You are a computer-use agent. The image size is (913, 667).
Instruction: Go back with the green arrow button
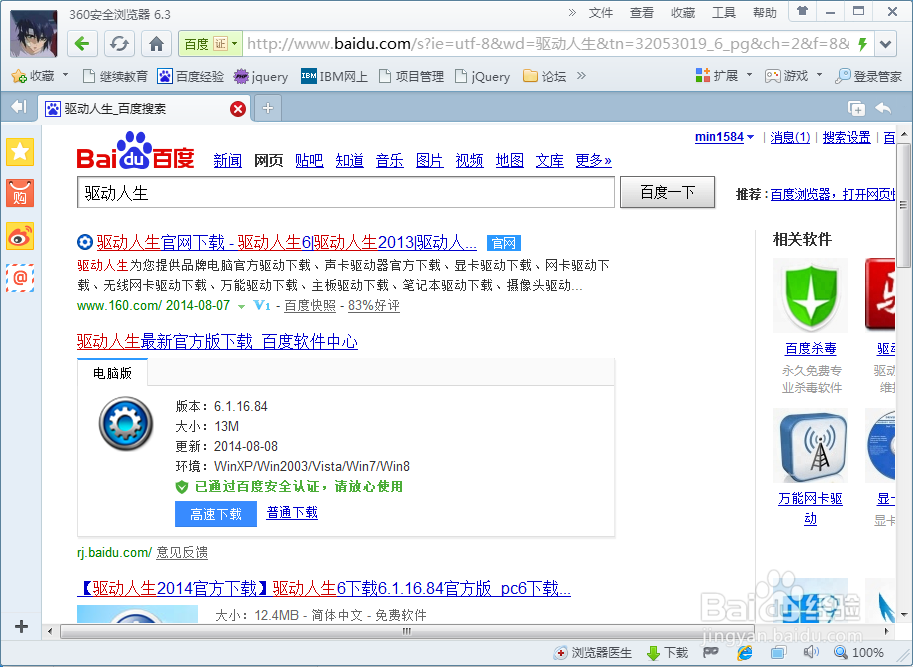[x=82, y=44]
